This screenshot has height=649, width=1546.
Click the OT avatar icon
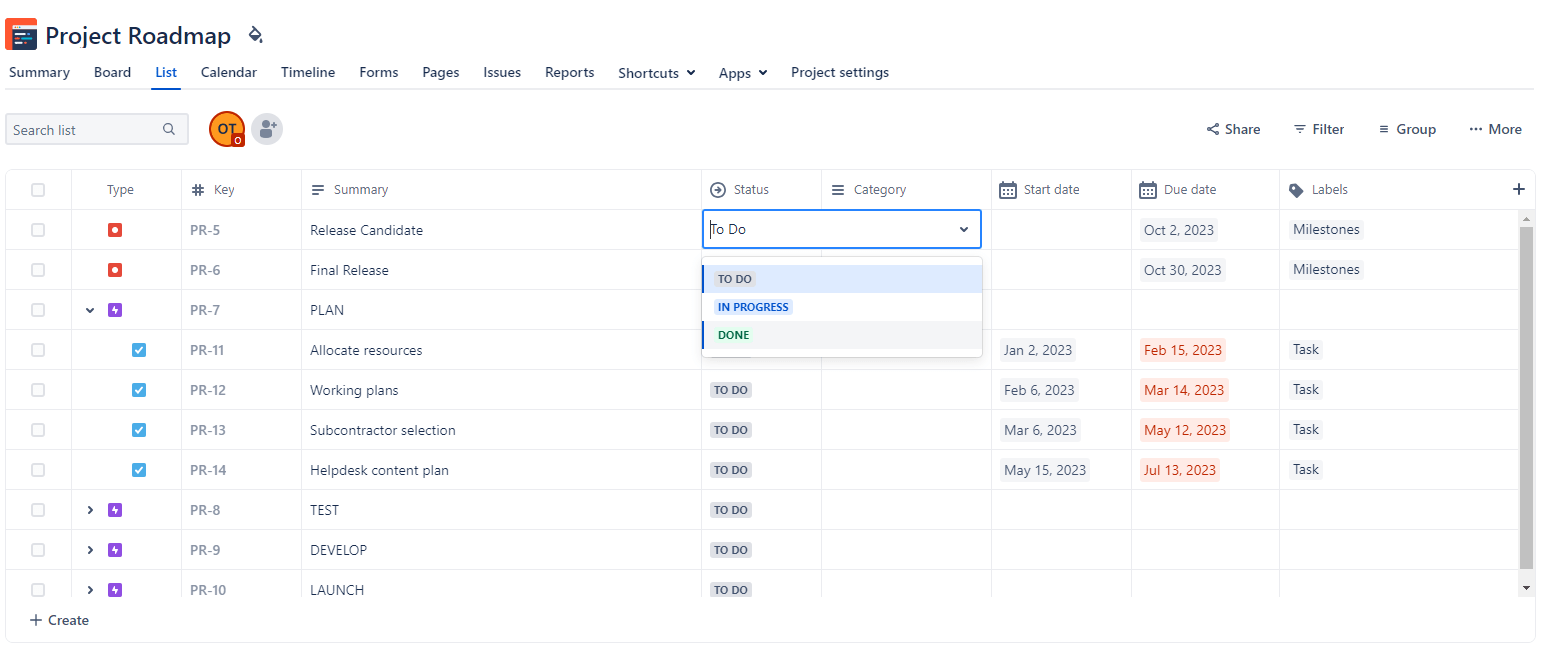[226, 129]
